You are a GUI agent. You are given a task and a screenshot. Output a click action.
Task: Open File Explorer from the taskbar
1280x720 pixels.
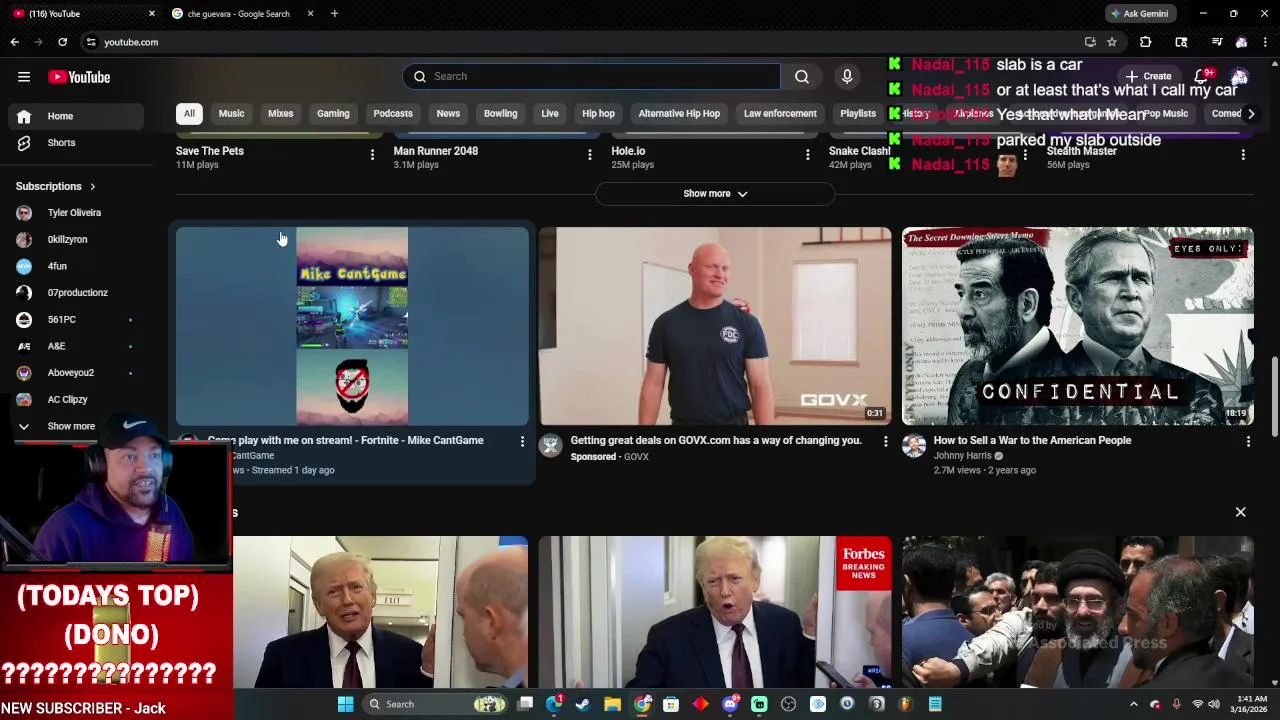pyautogui.click(x=612, y=704)
